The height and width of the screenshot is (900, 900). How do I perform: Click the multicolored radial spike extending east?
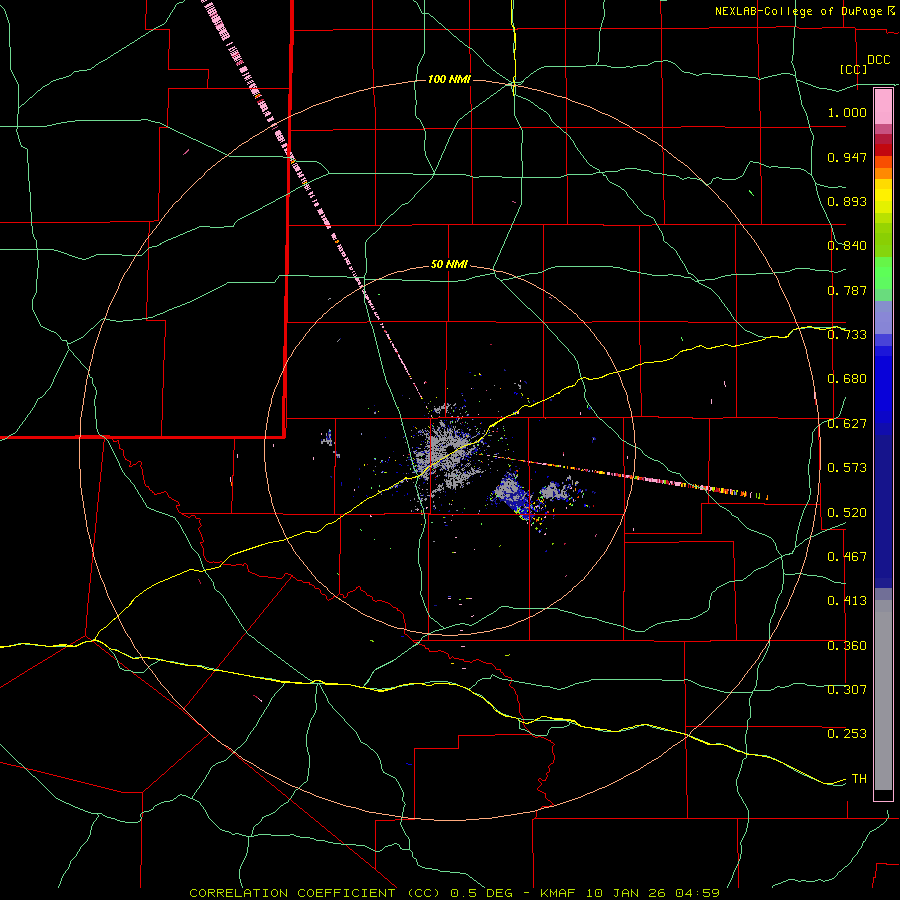pyautogui.click(x=631, y=476)
